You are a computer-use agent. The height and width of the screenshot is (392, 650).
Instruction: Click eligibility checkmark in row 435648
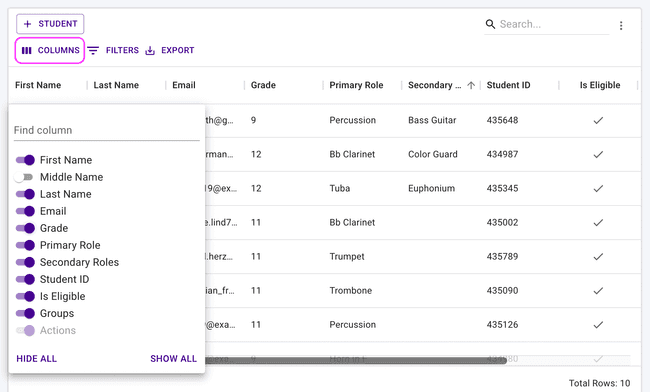coord(598,121)
